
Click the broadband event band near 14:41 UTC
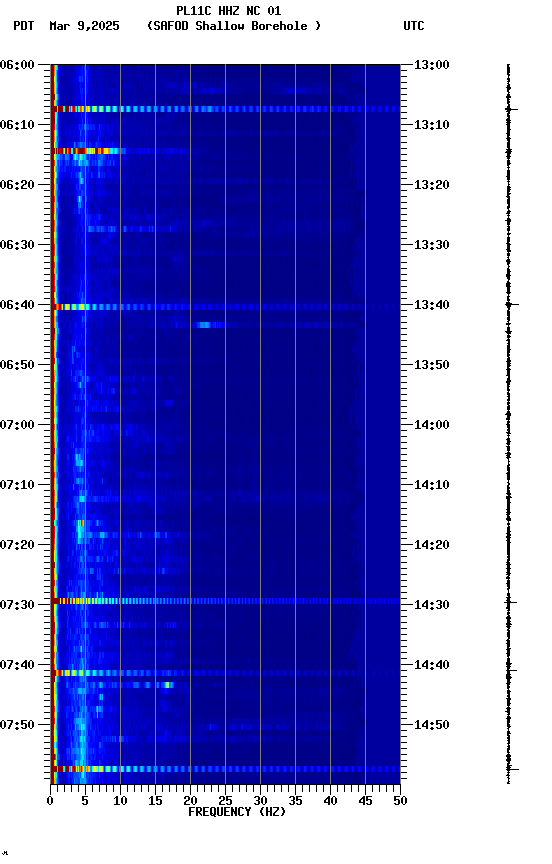point(226,673)
